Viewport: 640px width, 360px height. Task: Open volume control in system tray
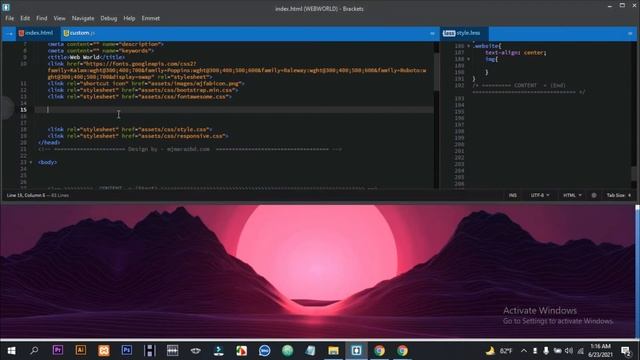pos(569,351)
